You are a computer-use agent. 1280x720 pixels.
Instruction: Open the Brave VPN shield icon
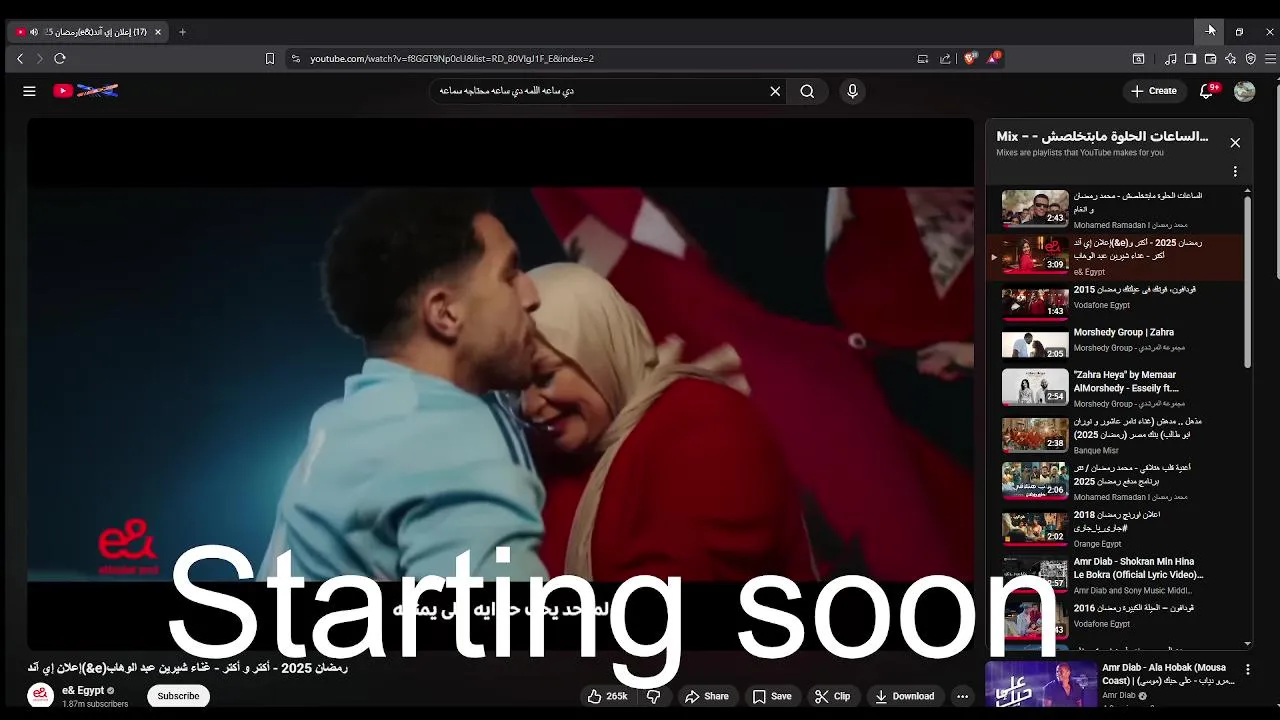pyautogui.click(x=1250, y=59)
